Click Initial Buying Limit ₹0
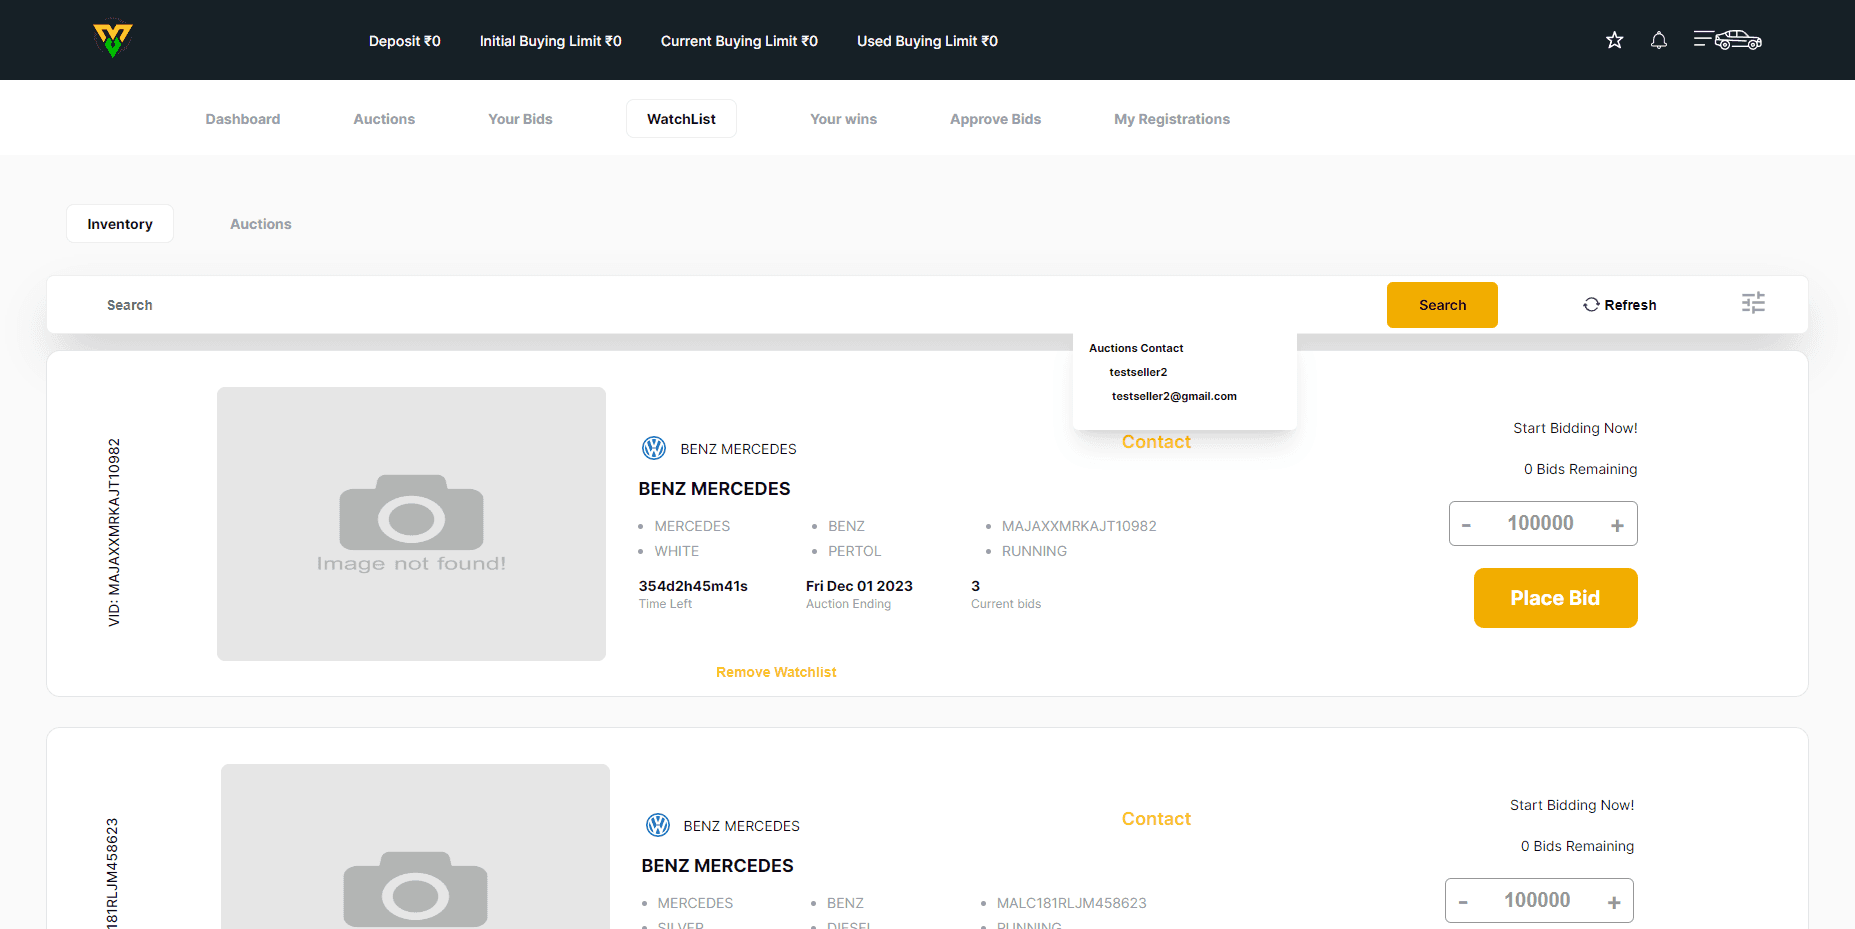Viewport: 1855px width, 929px height. [550, 41]
